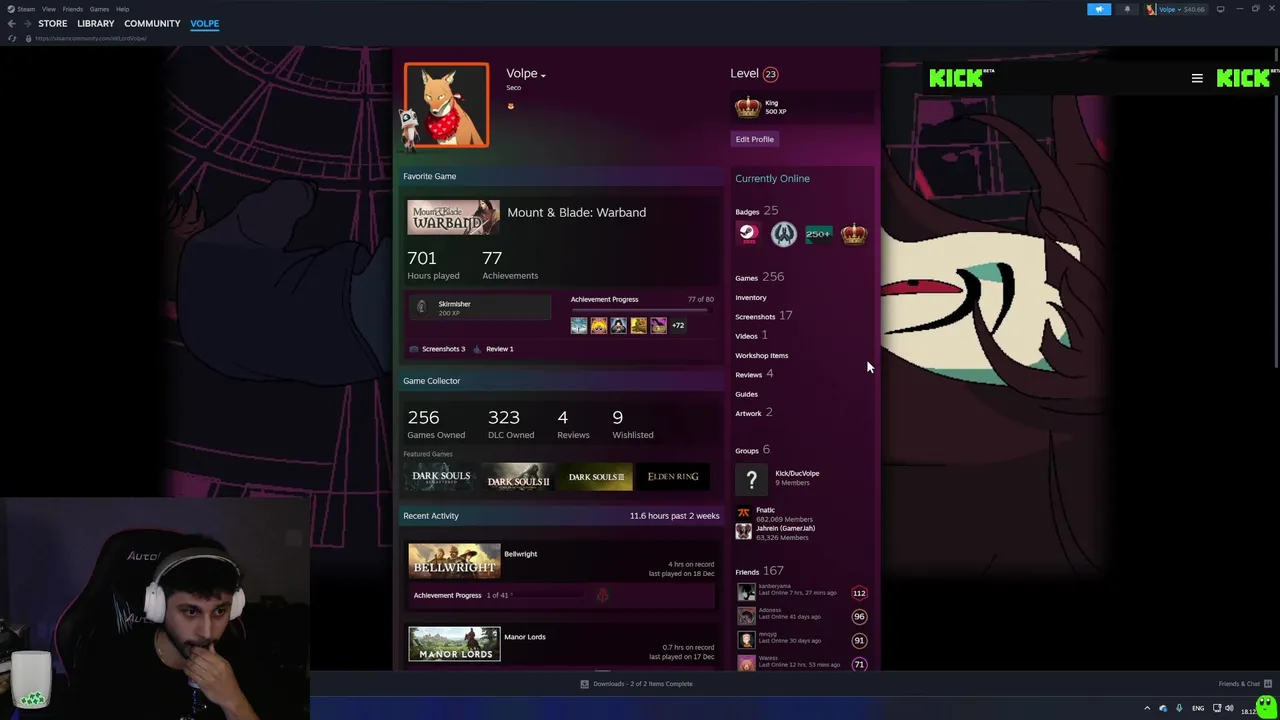Open the Friends menu
Screen dimensions: 1280x720
tap(73, 9)
